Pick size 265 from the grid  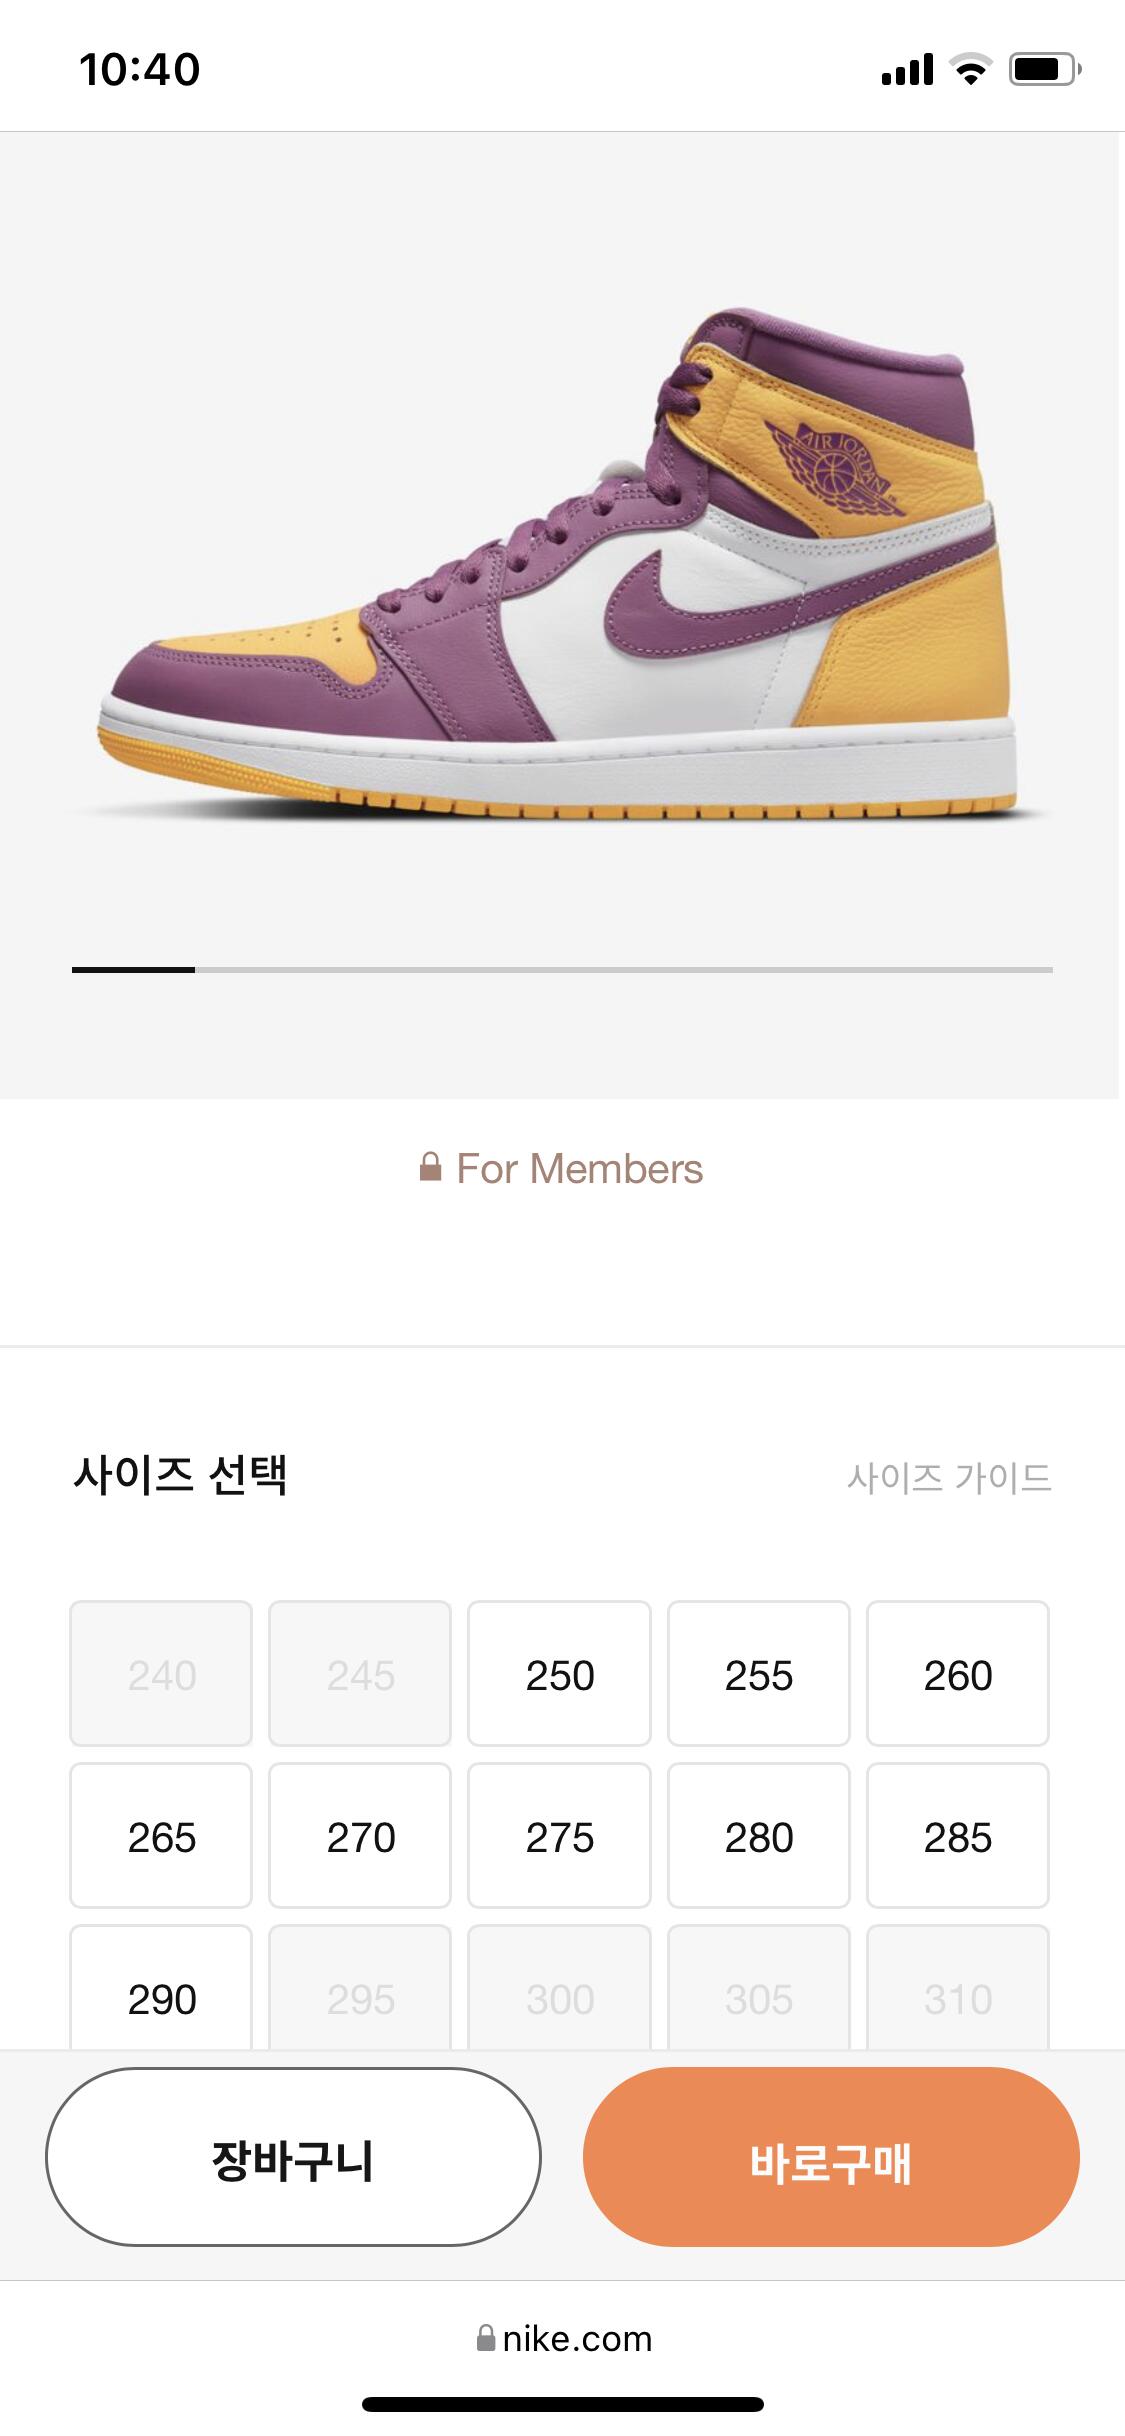tap(161, 1837)
